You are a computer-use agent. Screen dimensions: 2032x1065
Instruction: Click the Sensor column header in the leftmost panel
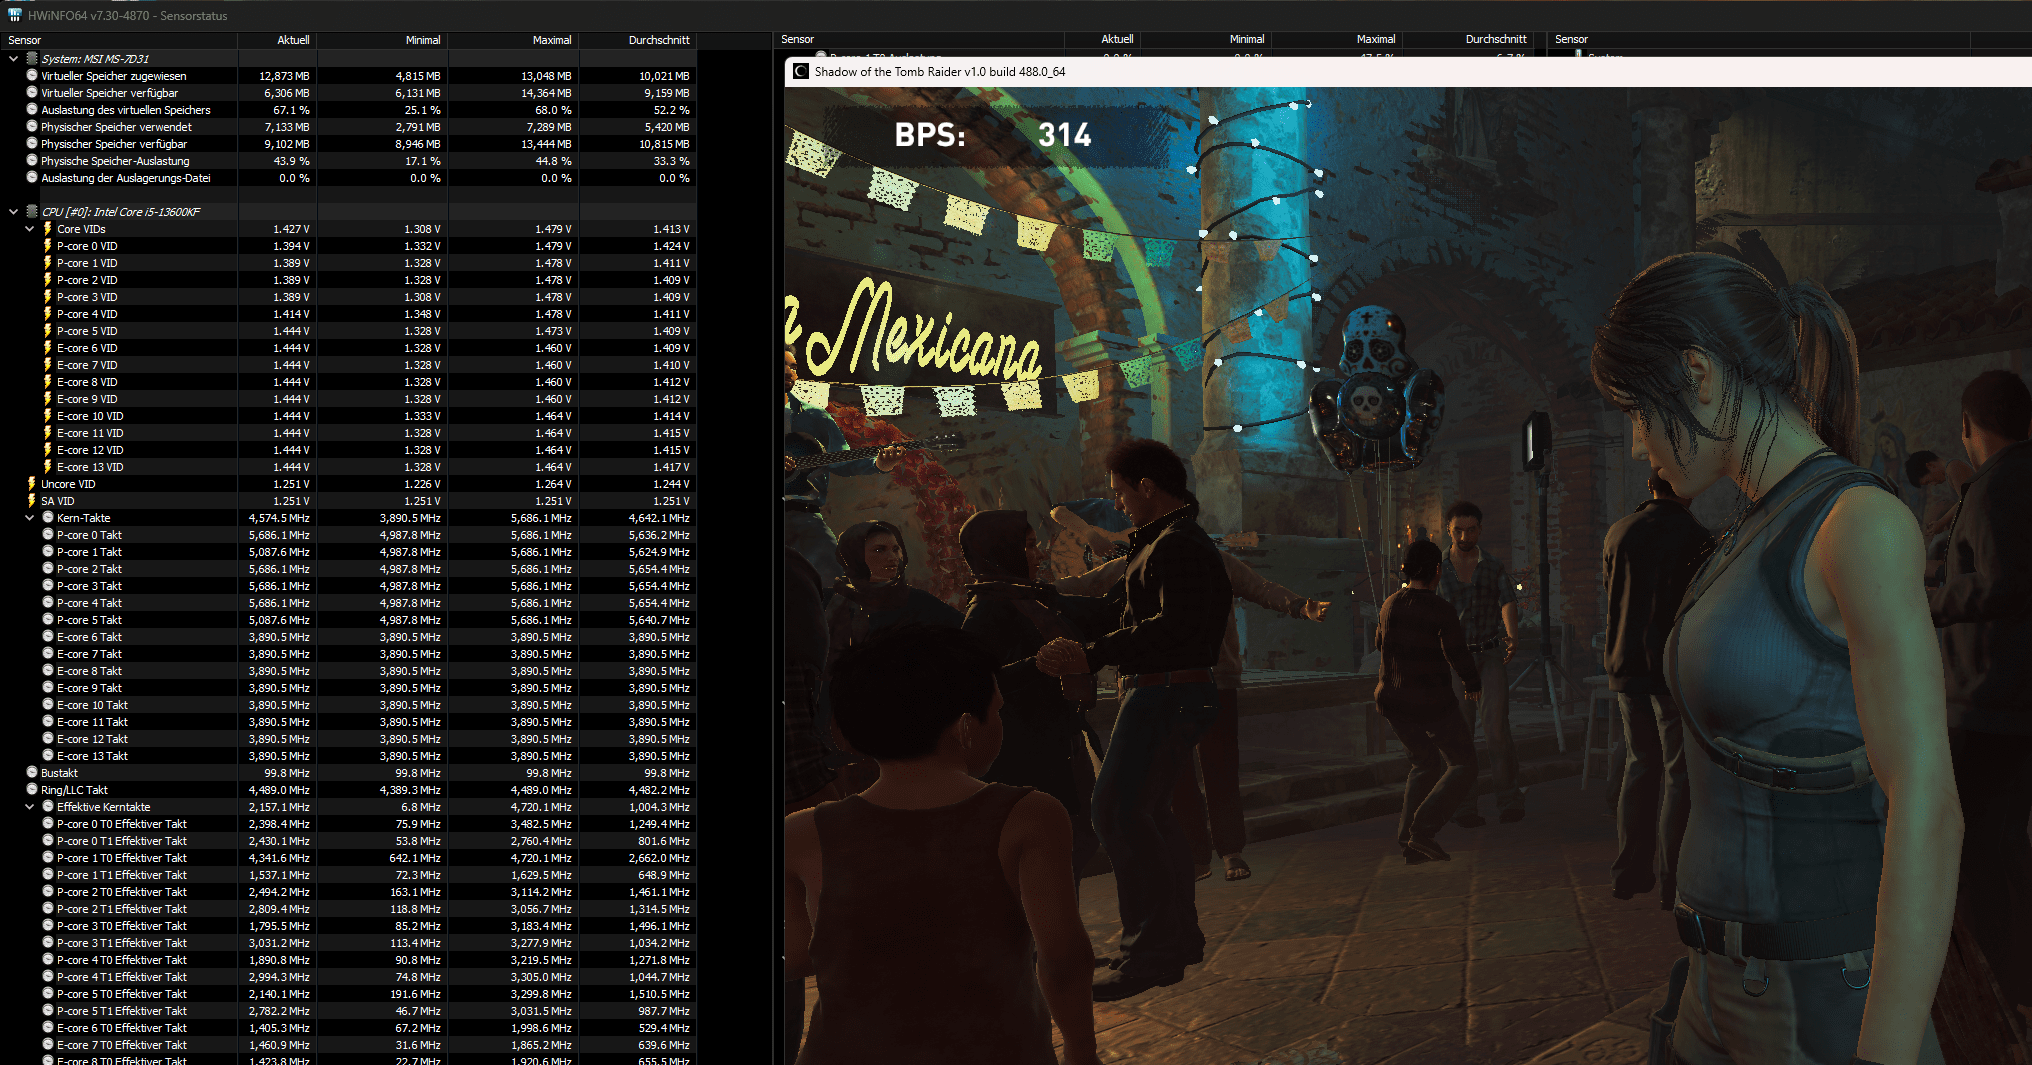[118, 40]
